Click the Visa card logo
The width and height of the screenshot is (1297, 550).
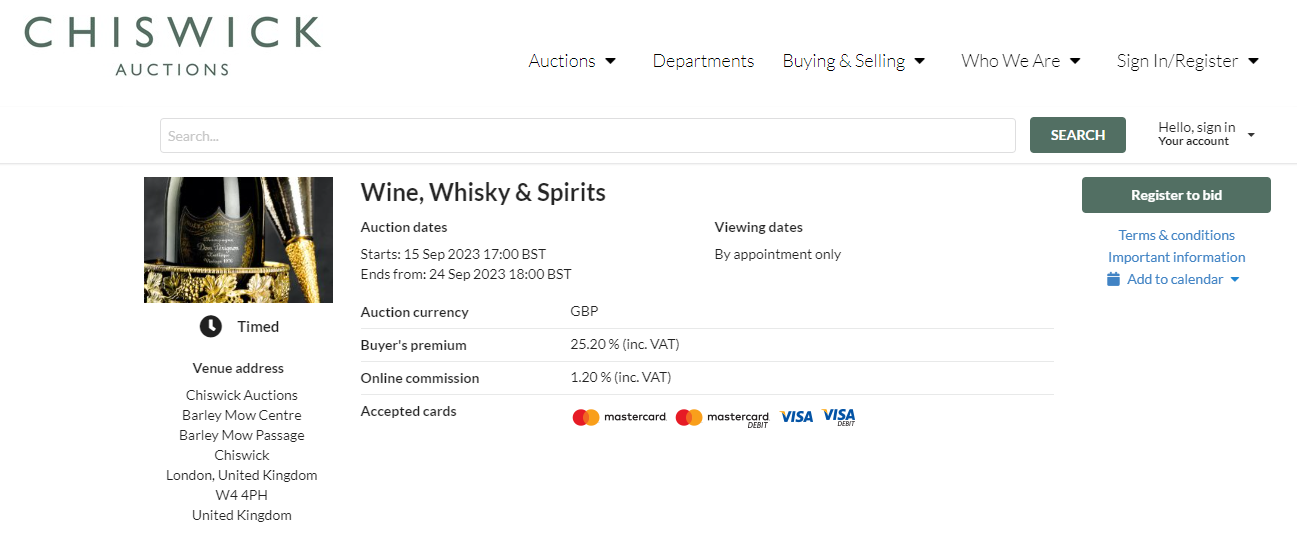[797, 417]
